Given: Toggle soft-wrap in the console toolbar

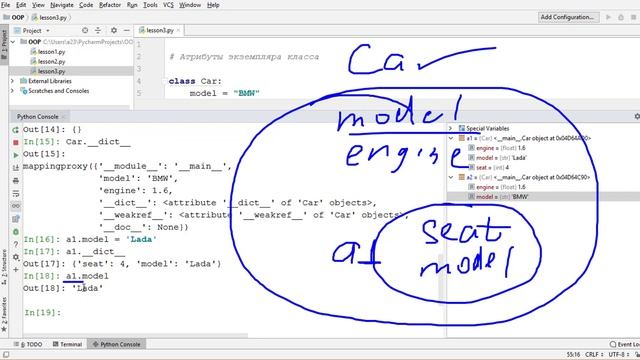Looking at the screenshot, I should click(16, 193).
